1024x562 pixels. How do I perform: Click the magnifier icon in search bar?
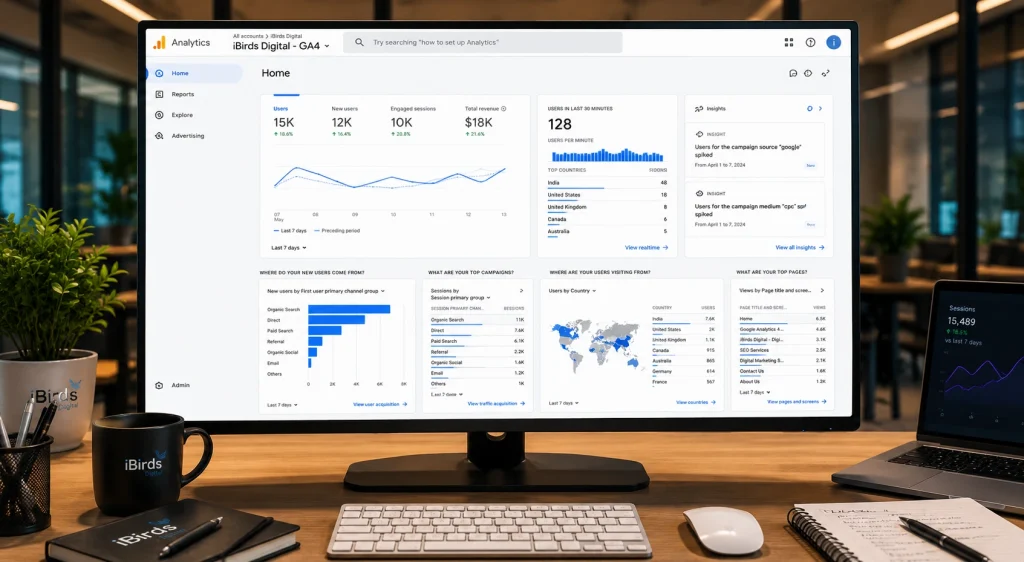tap(359, 42)
